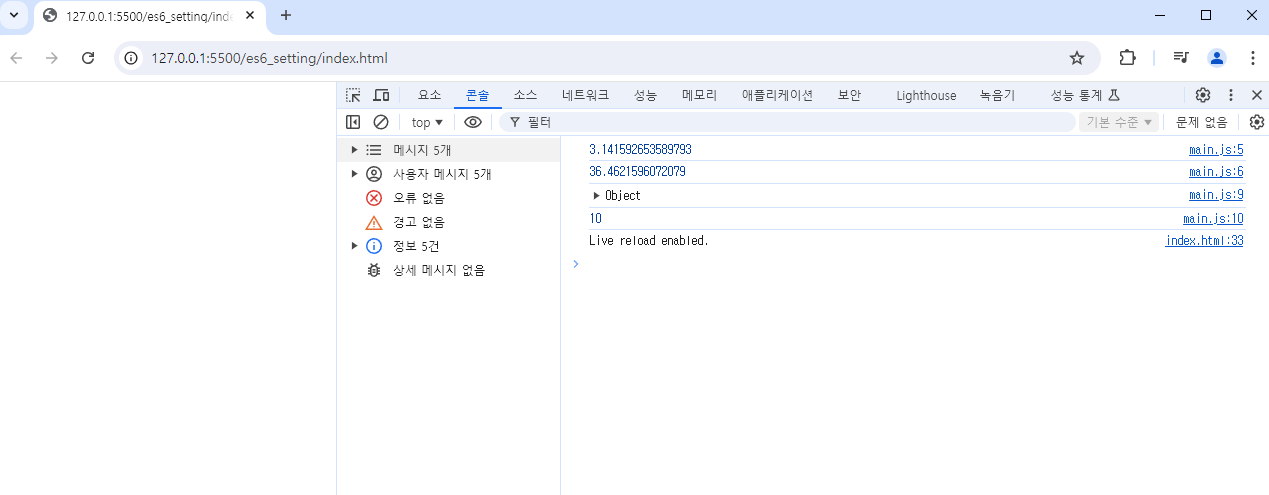
Task: Toggle the console sidebar icon
Action: [353, 122]
